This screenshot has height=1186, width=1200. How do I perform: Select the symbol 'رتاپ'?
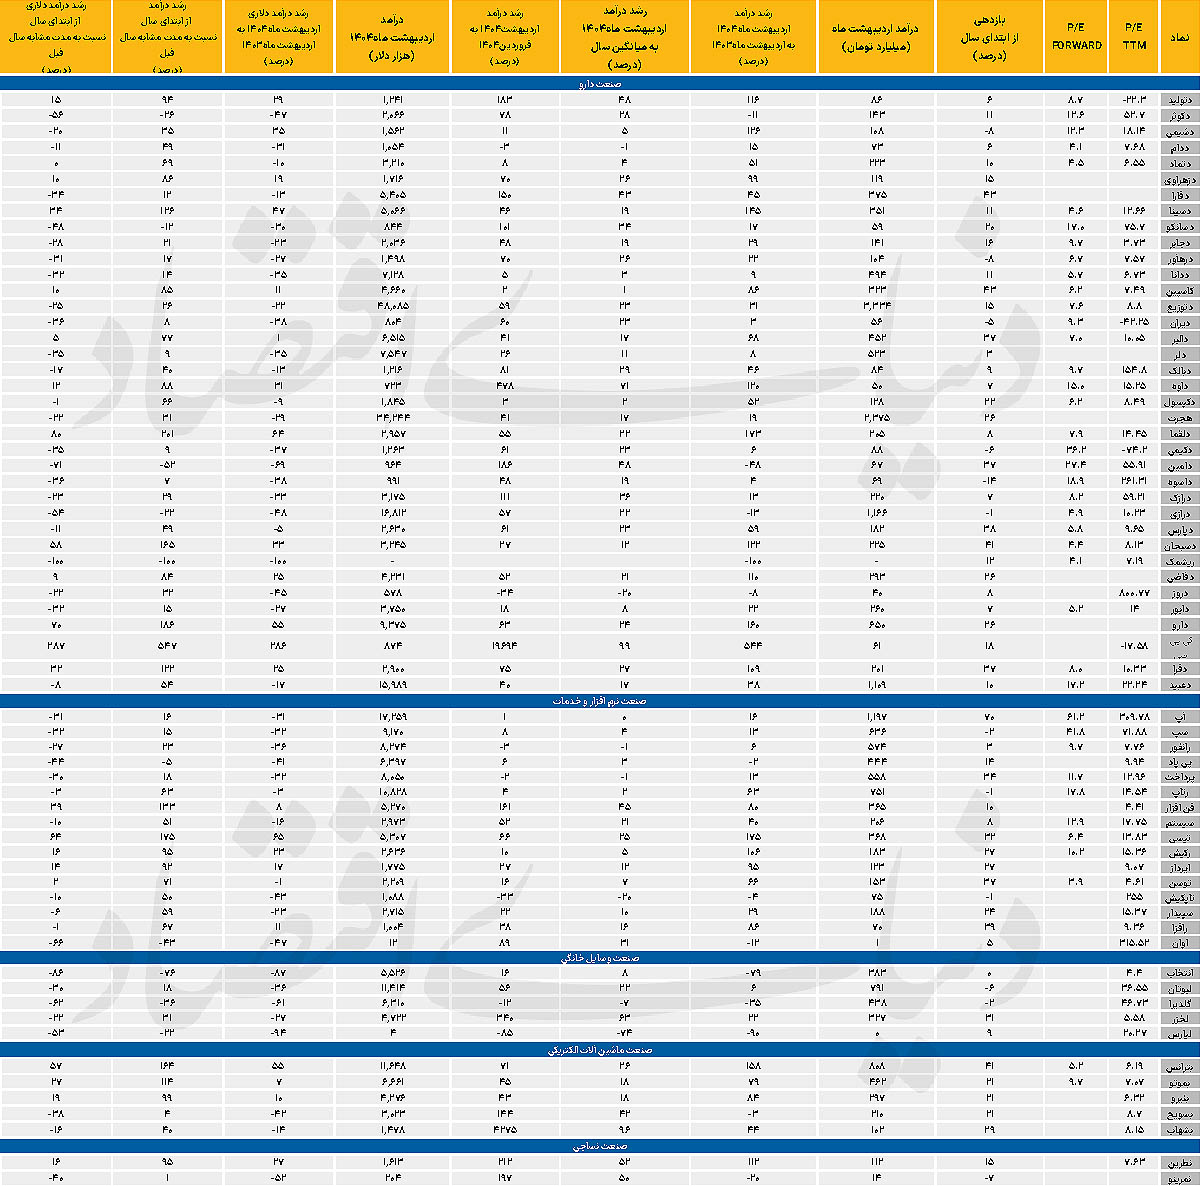1179,792
